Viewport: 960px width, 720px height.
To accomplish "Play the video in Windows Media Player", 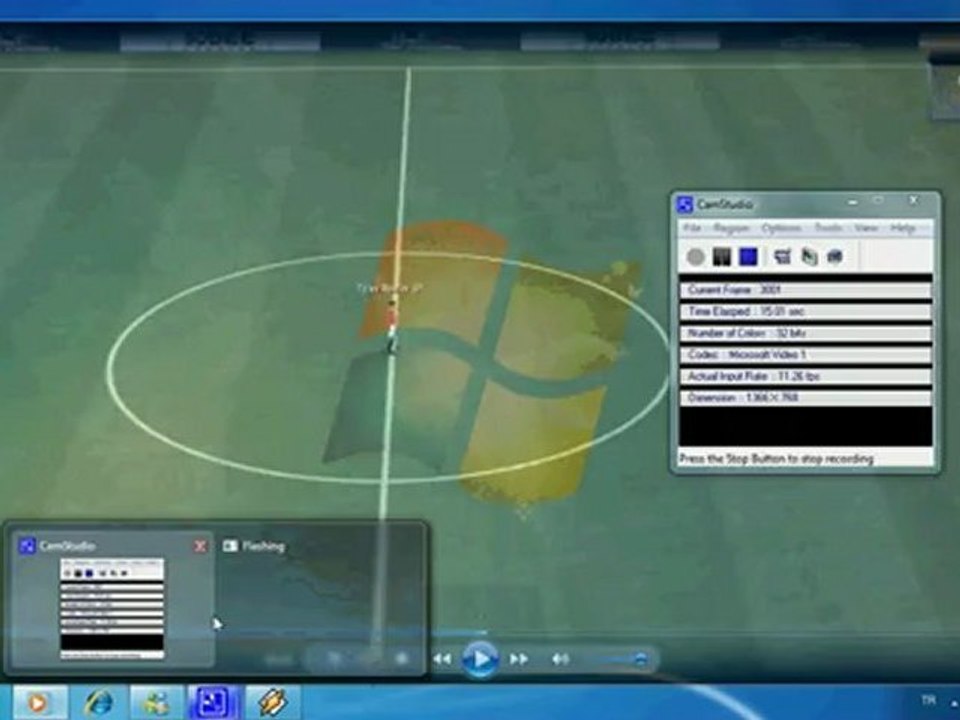I will point(480,659).
